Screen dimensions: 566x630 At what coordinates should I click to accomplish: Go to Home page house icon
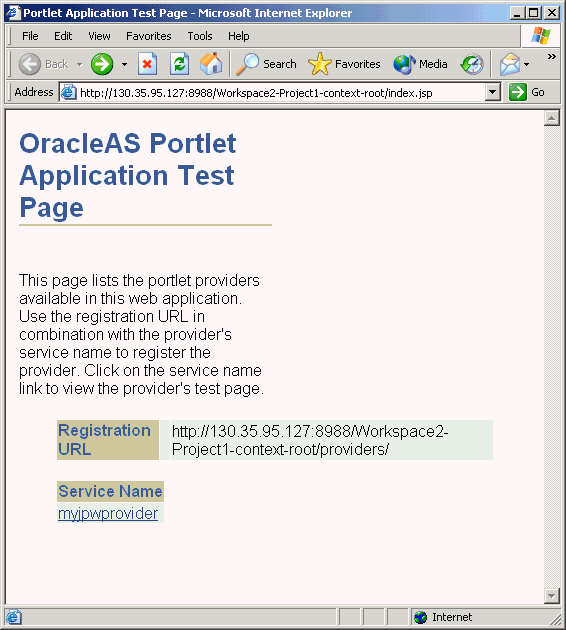tap(211, 64)
